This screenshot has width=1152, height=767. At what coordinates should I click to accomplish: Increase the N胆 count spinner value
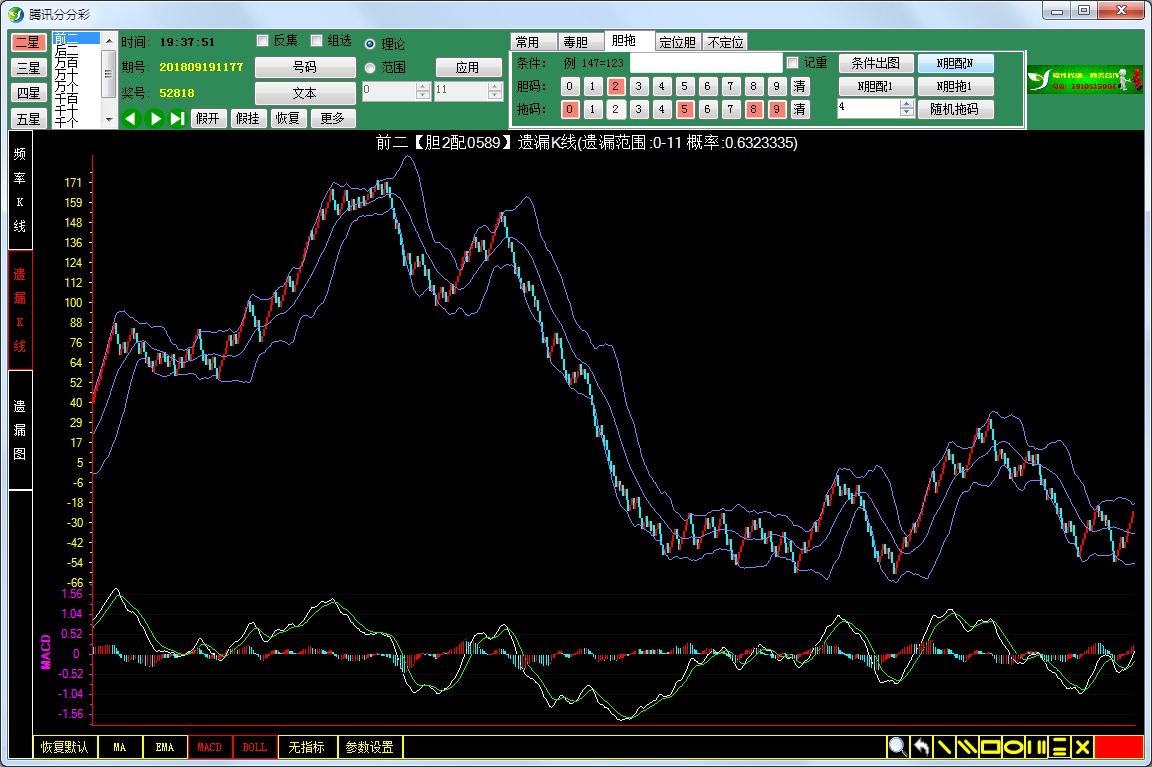tap(907, 104)
